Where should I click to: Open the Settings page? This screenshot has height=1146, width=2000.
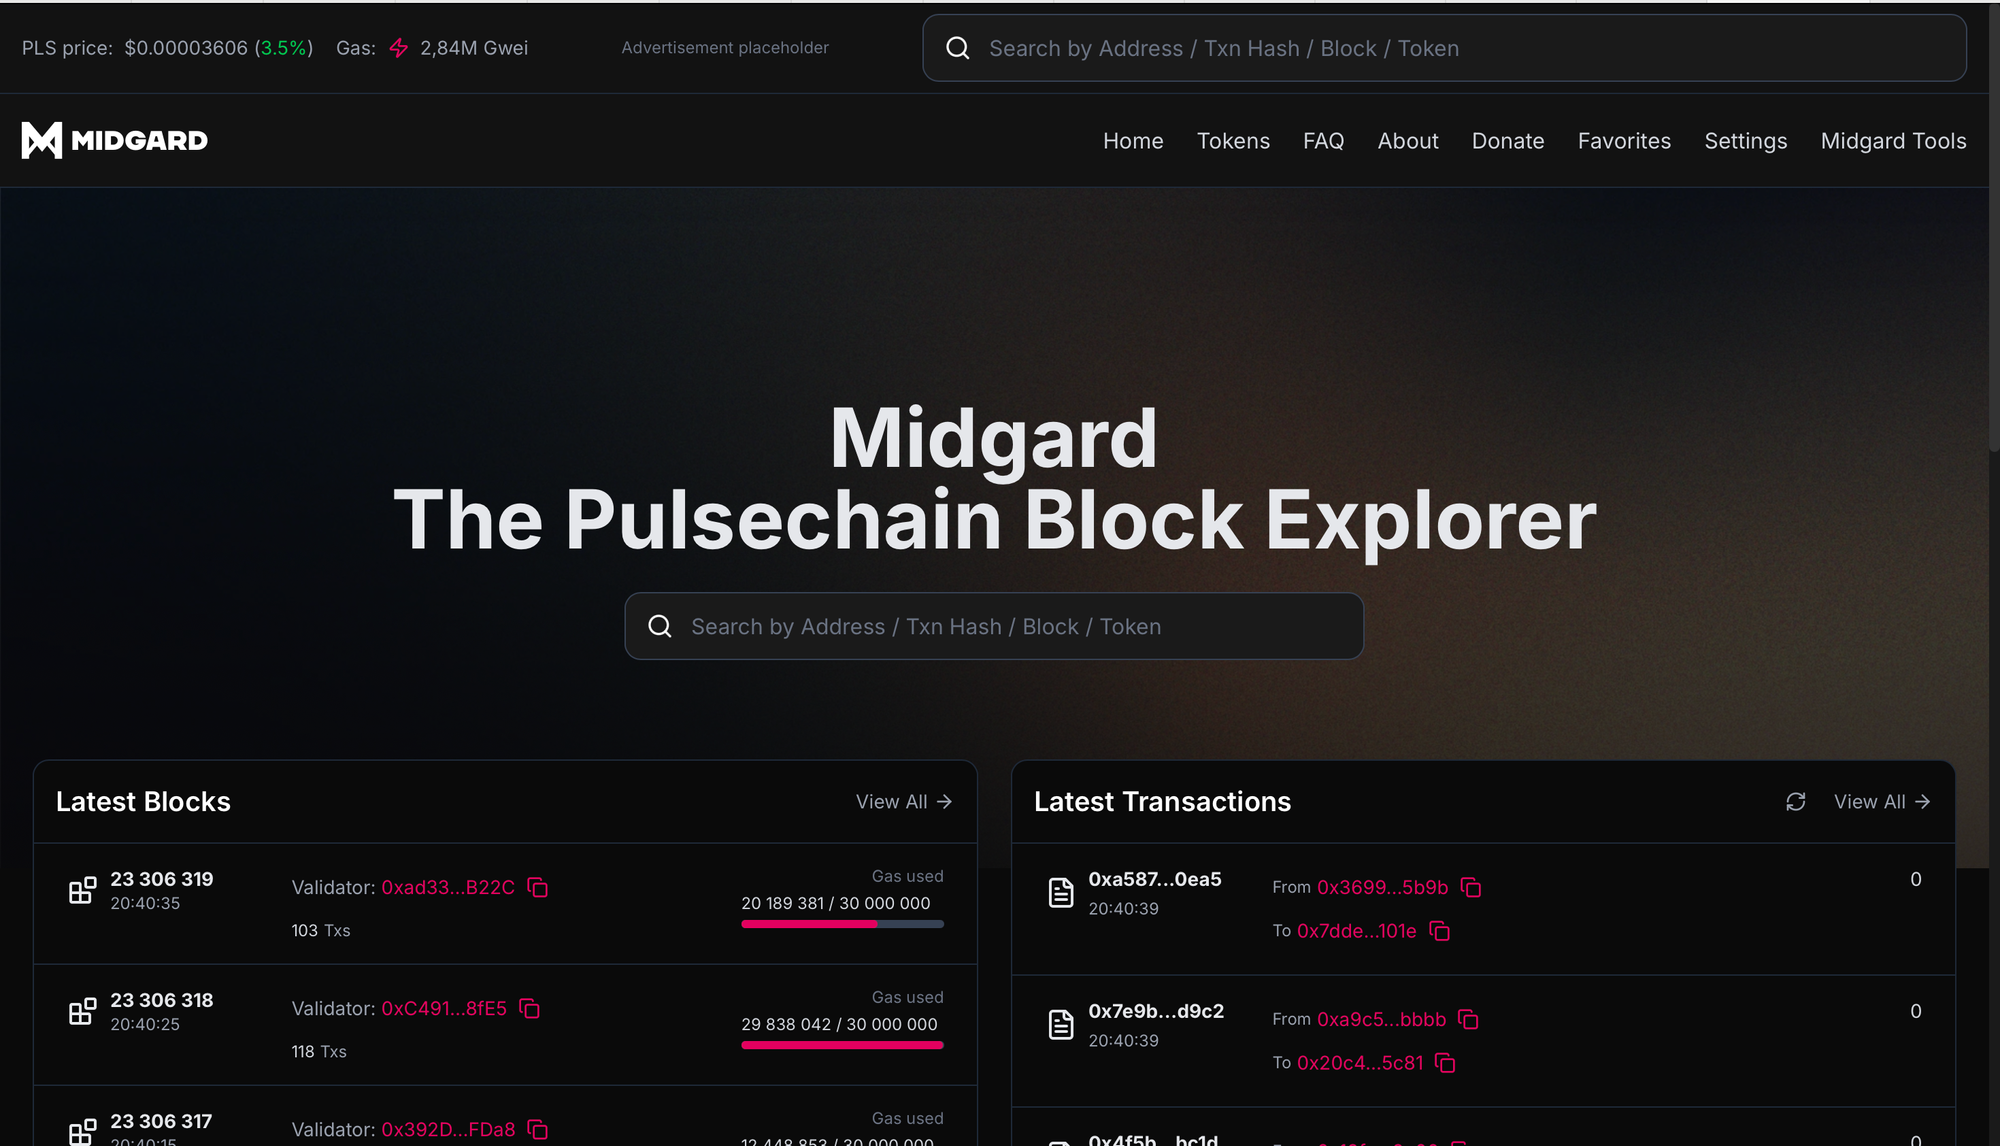click(x=1745, y=141)
